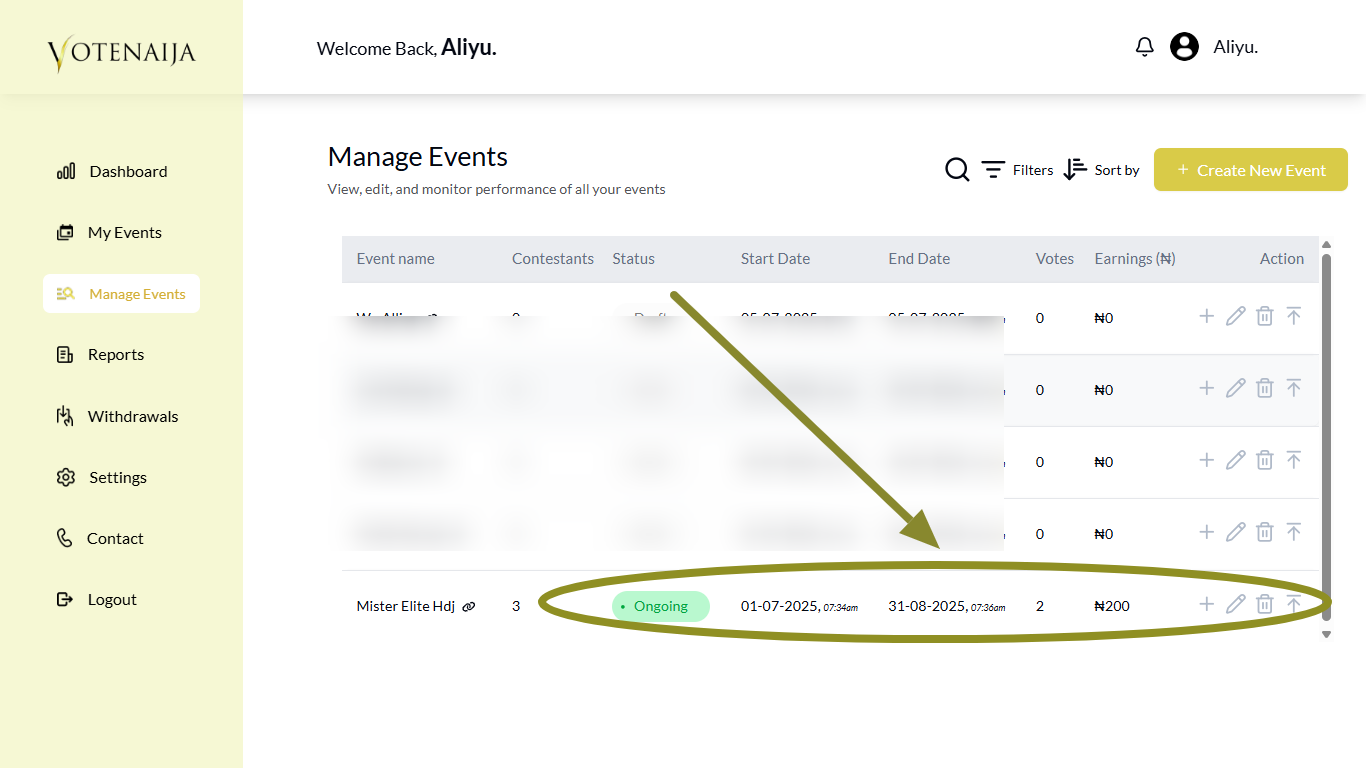Image resolution: width=1366 pixels, height=768 pixels.
Task: Open Withdrawals page
Action: [x=117, y=416]
